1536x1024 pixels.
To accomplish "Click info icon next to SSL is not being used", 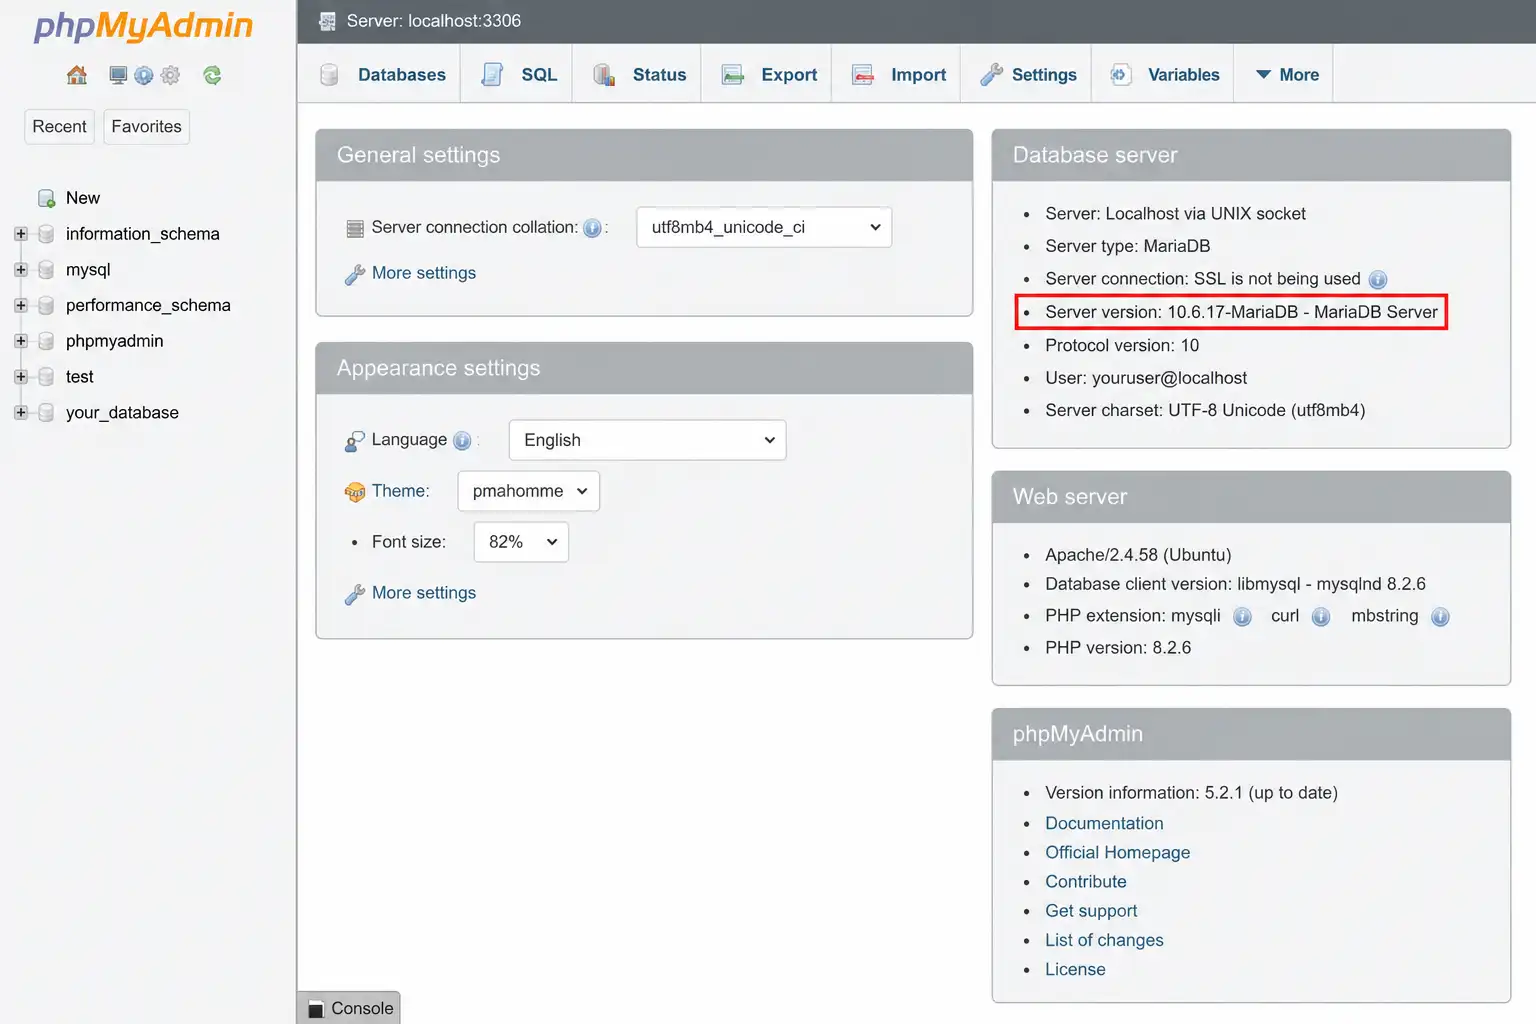I will click(x=1378, y=280).
